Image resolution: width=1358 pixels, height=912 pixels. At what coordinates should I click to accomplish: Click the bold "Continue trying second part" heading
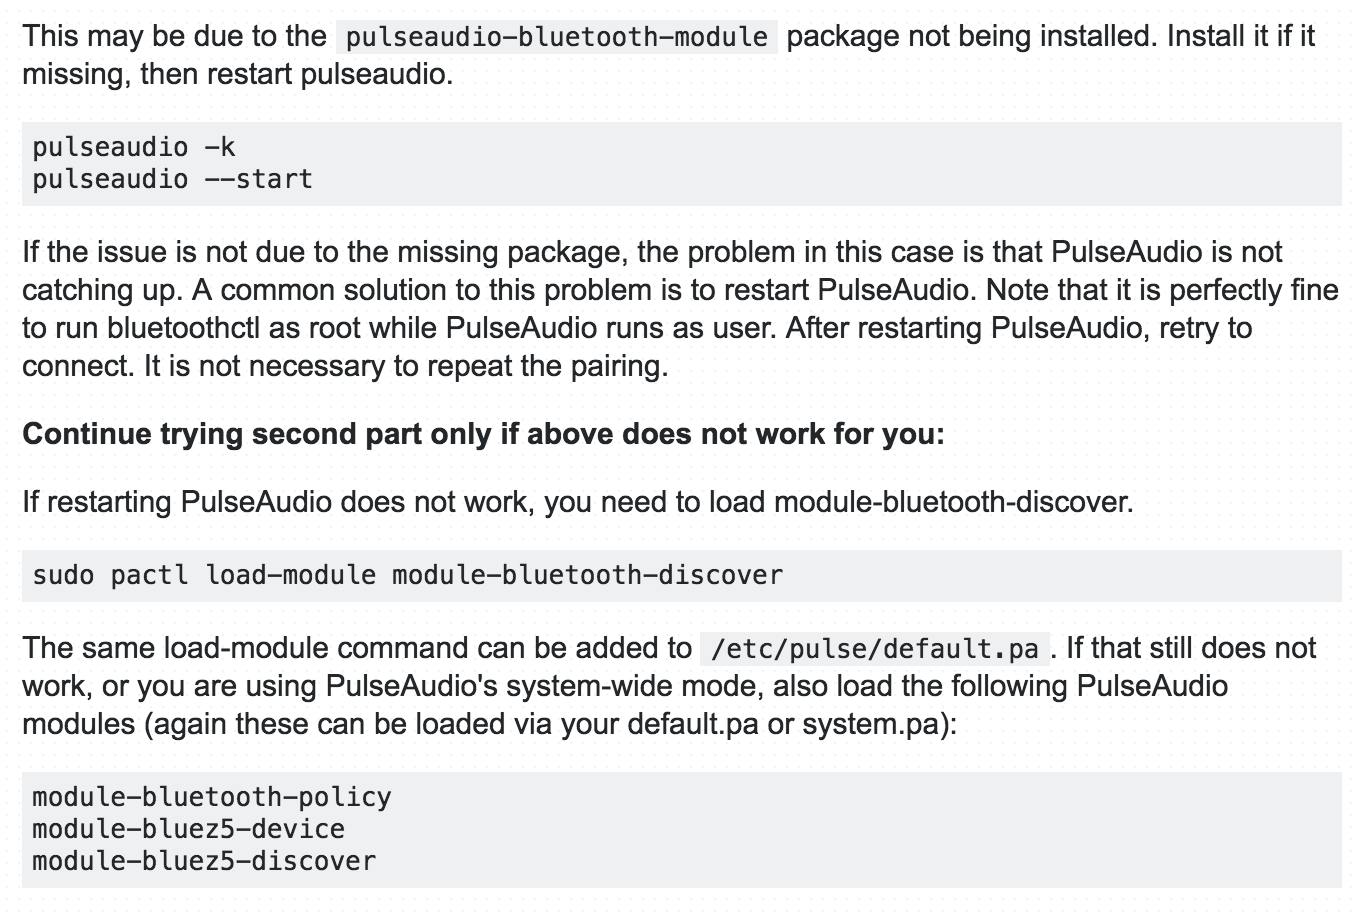tap(483, 434)
